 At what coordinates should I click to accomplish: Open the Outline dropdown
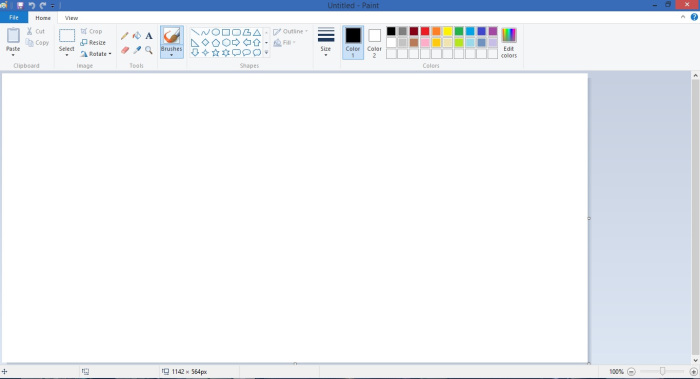coord(290,31)
